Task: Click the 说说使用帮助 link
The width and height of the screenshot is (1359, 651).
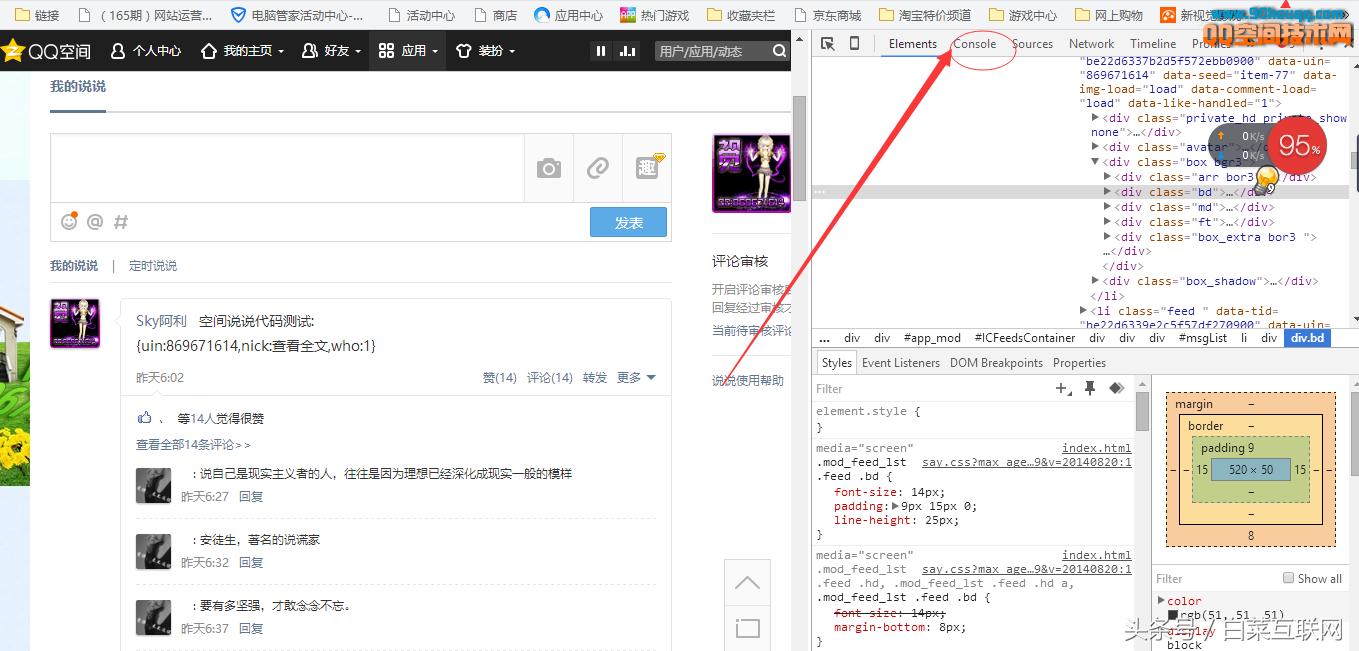Action: point(748,380)
